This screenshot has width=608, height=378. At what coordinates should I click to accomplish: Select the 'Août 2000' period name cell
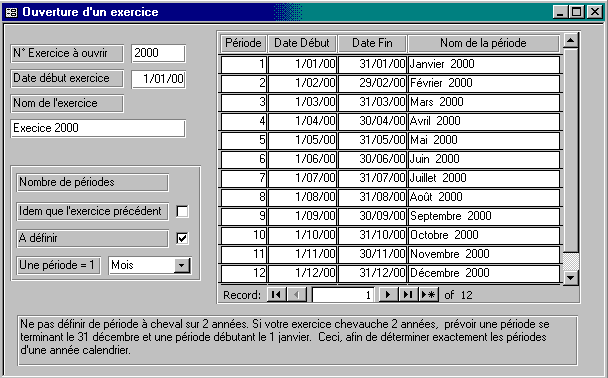(484, 197)
